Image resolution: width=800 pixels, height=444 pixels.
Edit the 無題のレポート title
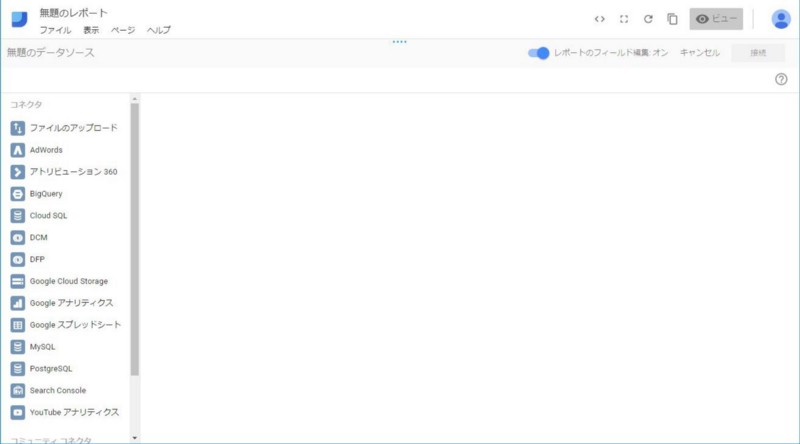click(74, 13)
